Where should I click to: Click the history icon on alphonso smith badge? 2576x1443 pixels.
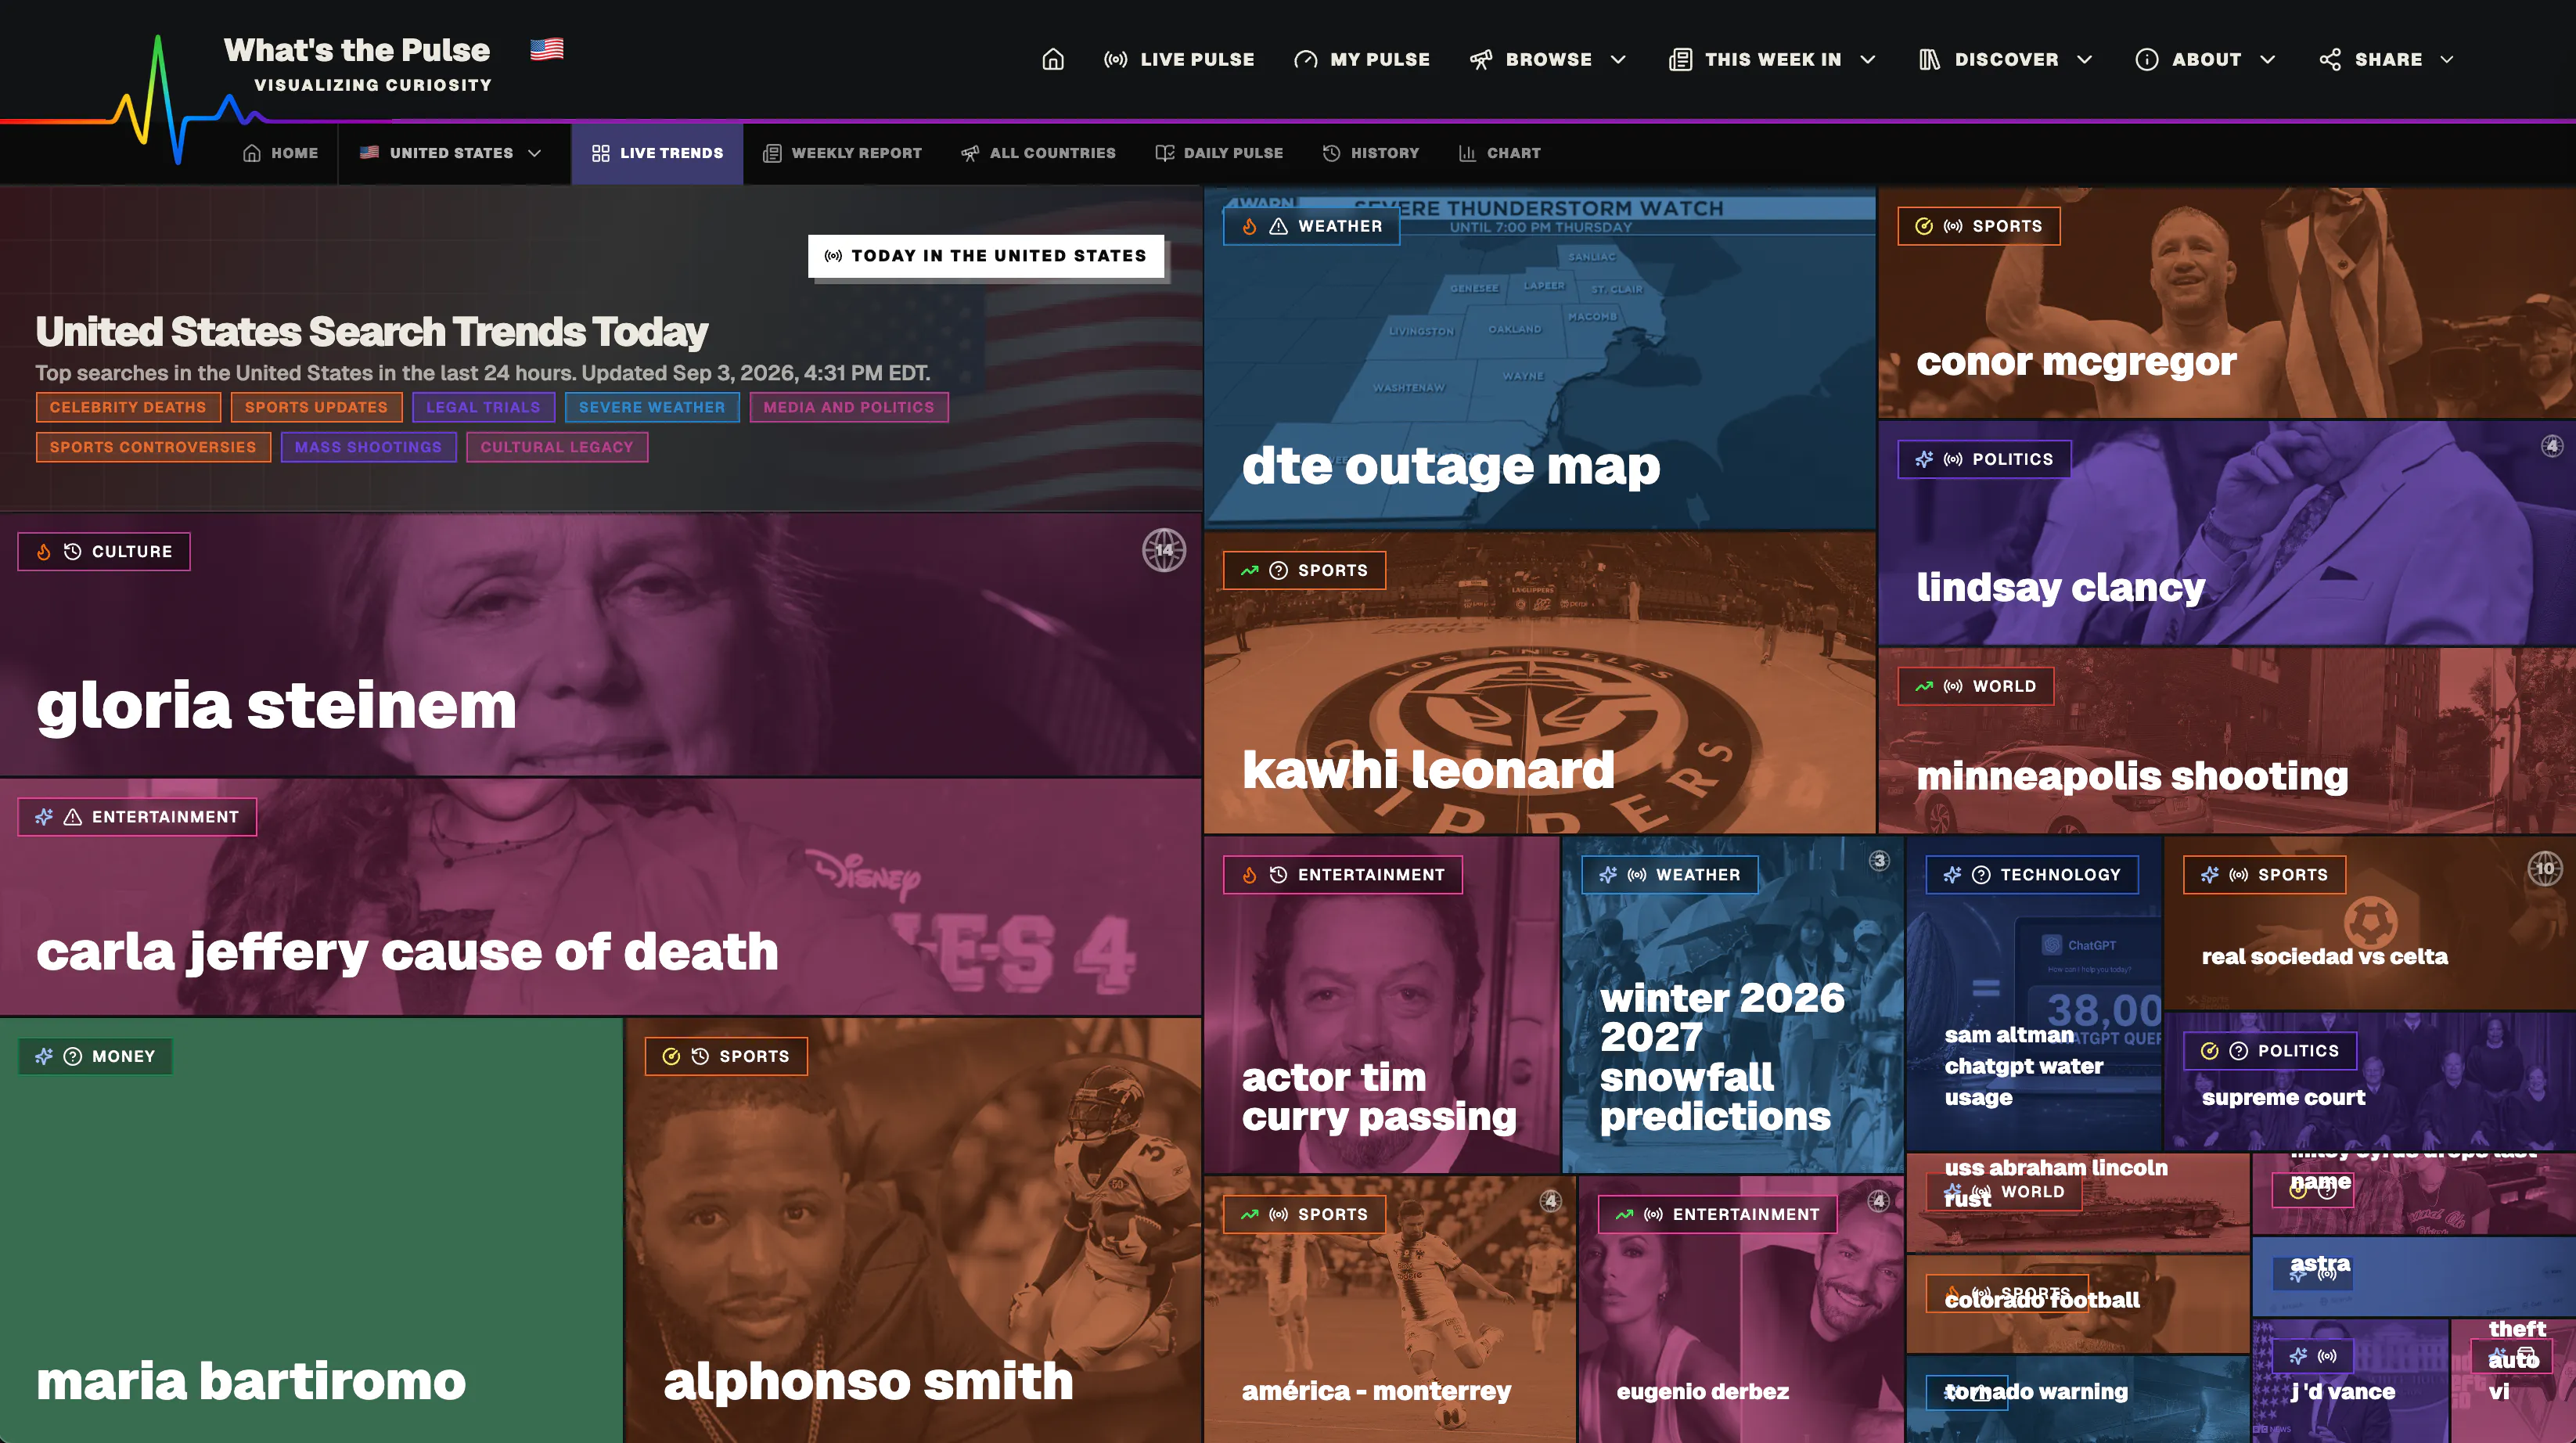pos(700,1056)
